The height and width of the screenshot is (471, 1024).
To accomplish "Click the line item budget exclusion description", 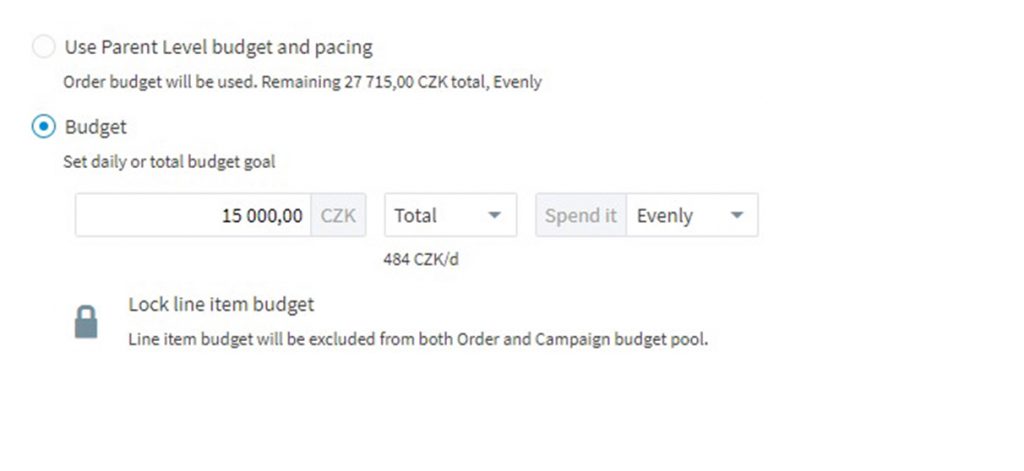I will pyautogui.click(x=418, y=340).
